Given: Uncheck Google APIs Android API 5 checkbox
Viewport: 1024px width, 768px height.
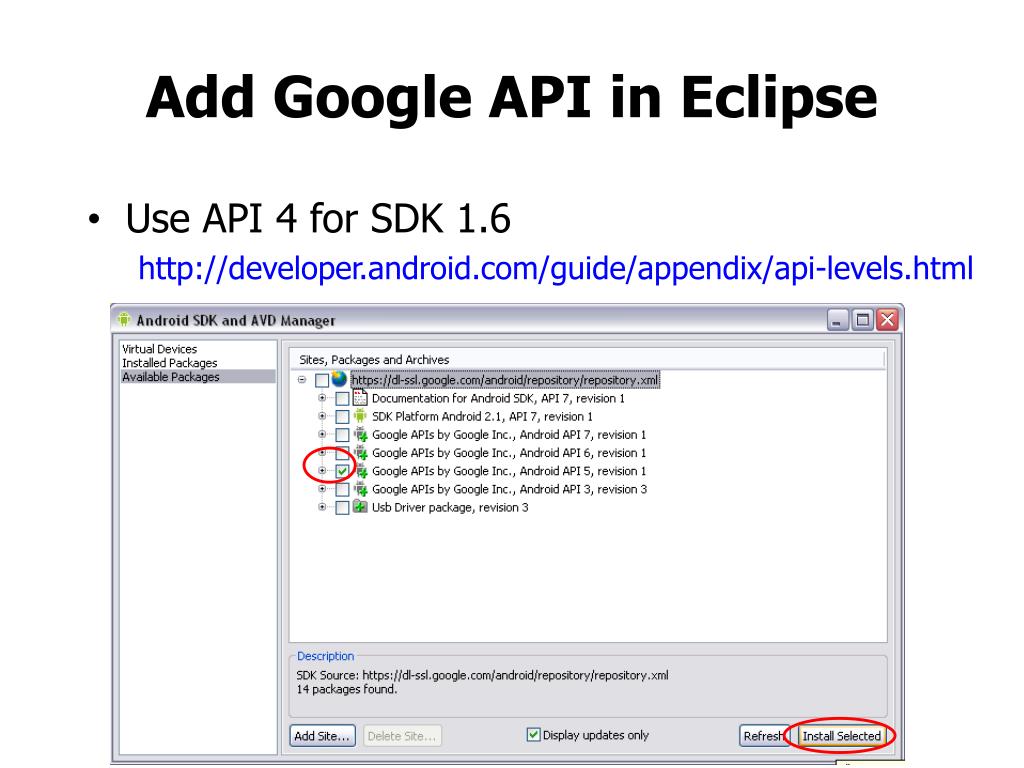Looking at the screenshot, I should pos(342,471).
